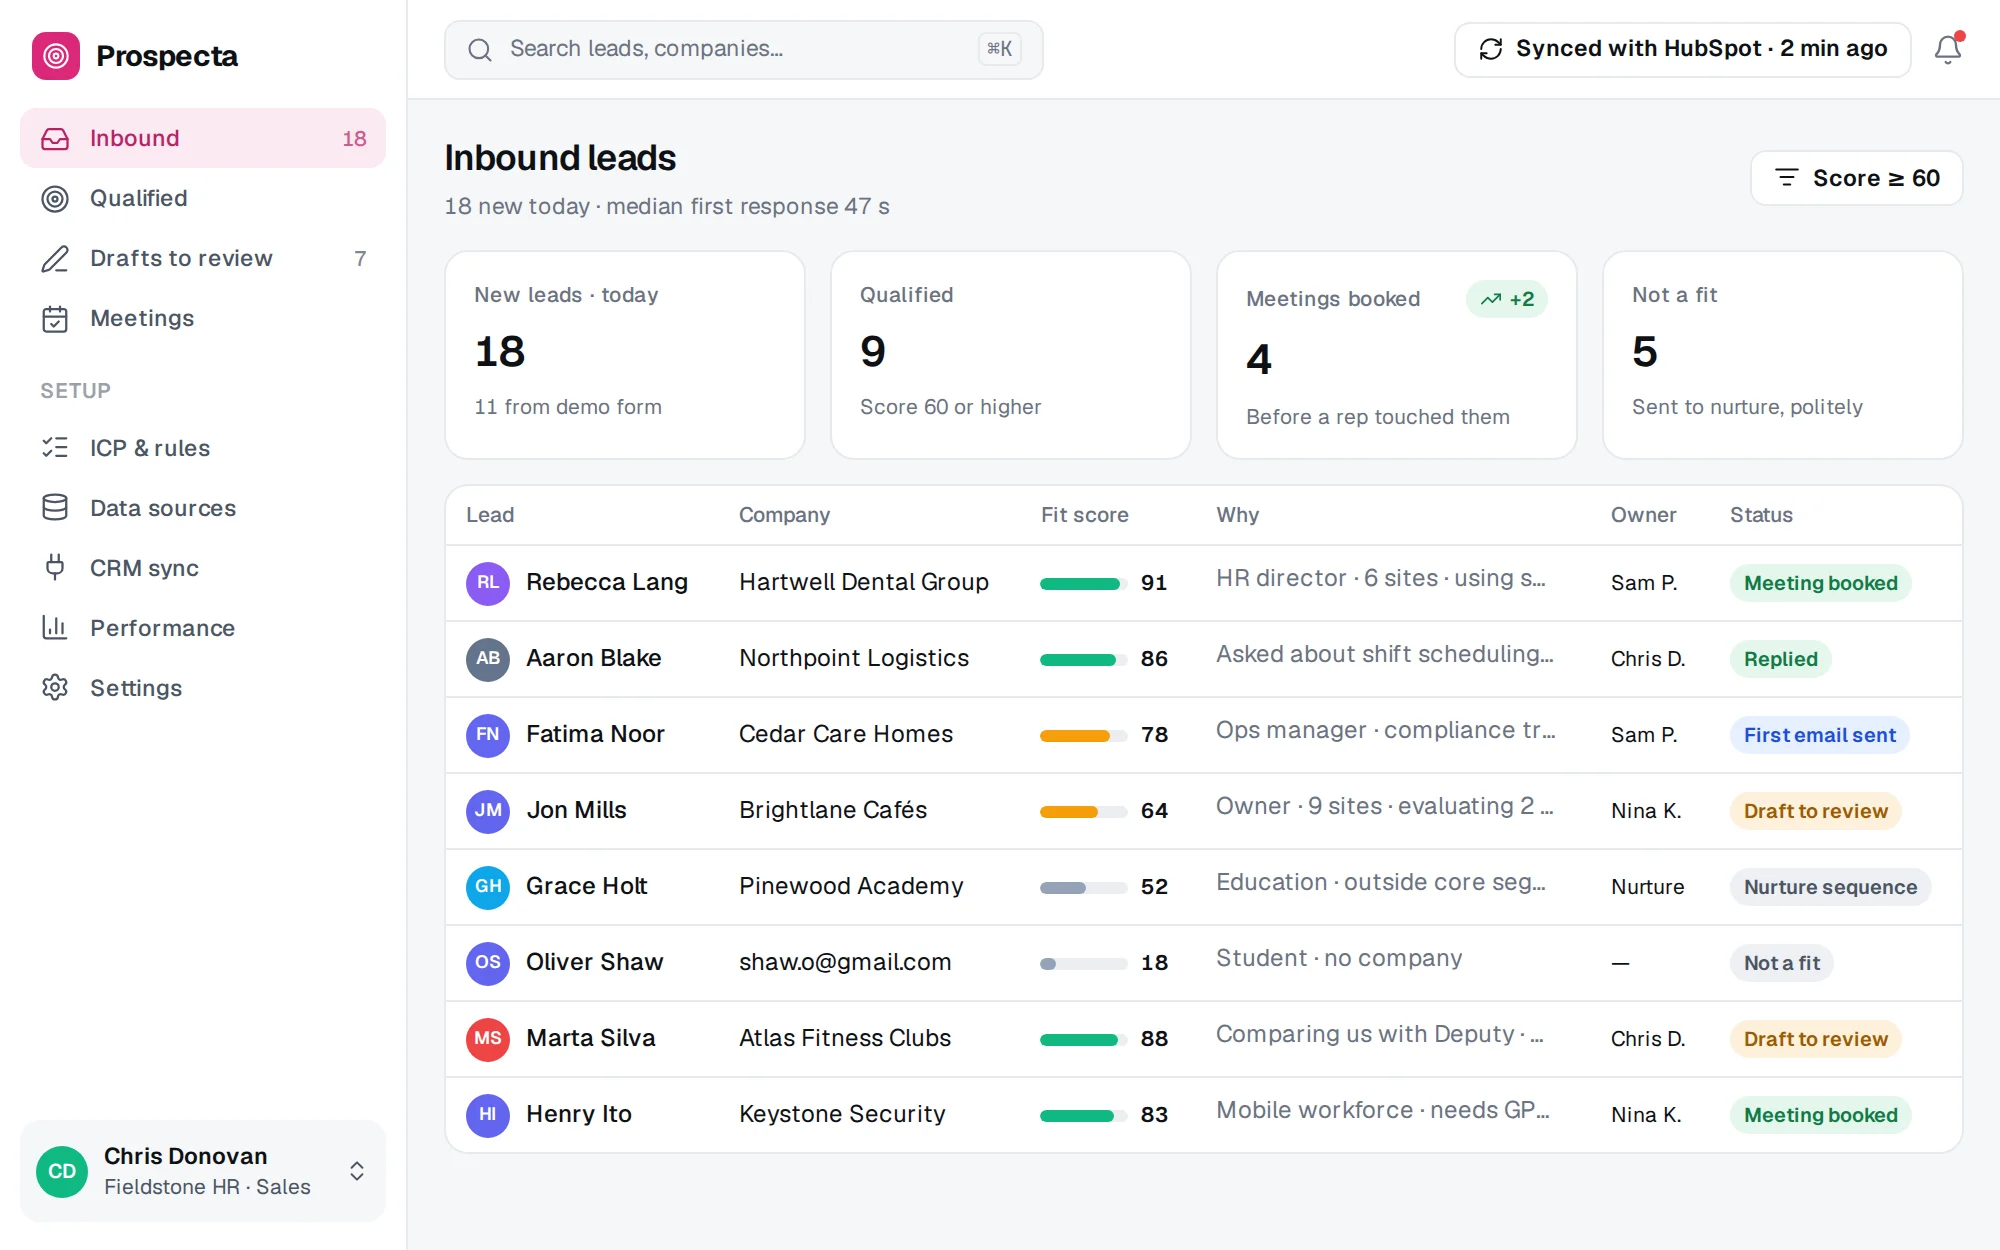Click the Qualified target icon
This screenshot has height=1250, width=2000.
(x=55, y=198)
